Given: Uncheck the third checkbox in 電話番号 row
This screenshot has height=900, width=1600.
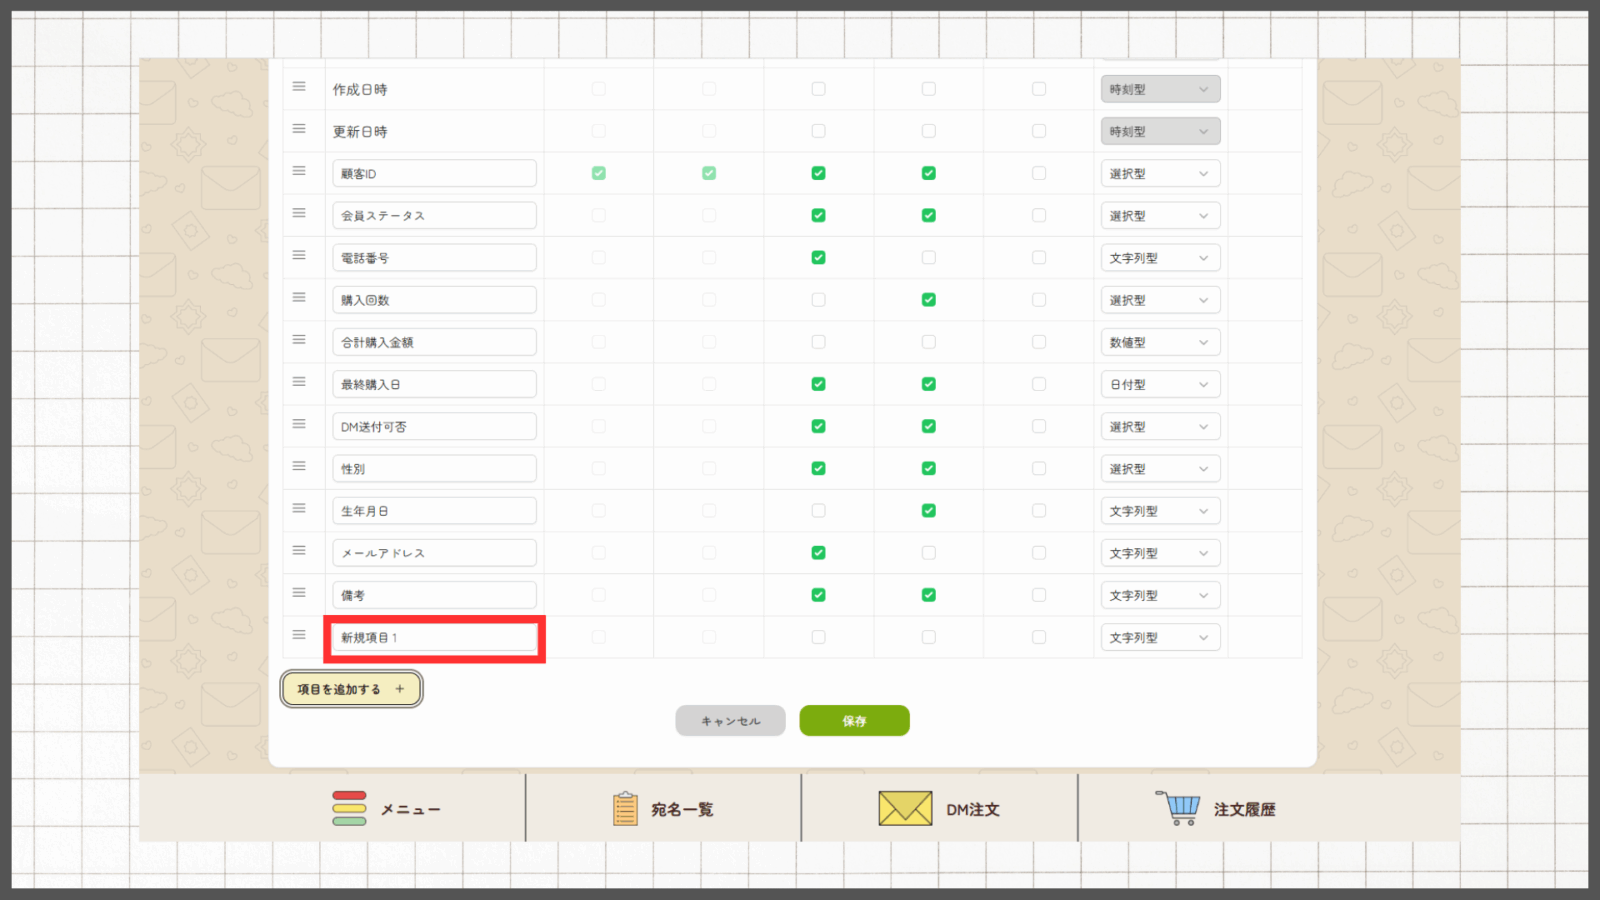Looking at the screenshot, I should tap(818, 258).
